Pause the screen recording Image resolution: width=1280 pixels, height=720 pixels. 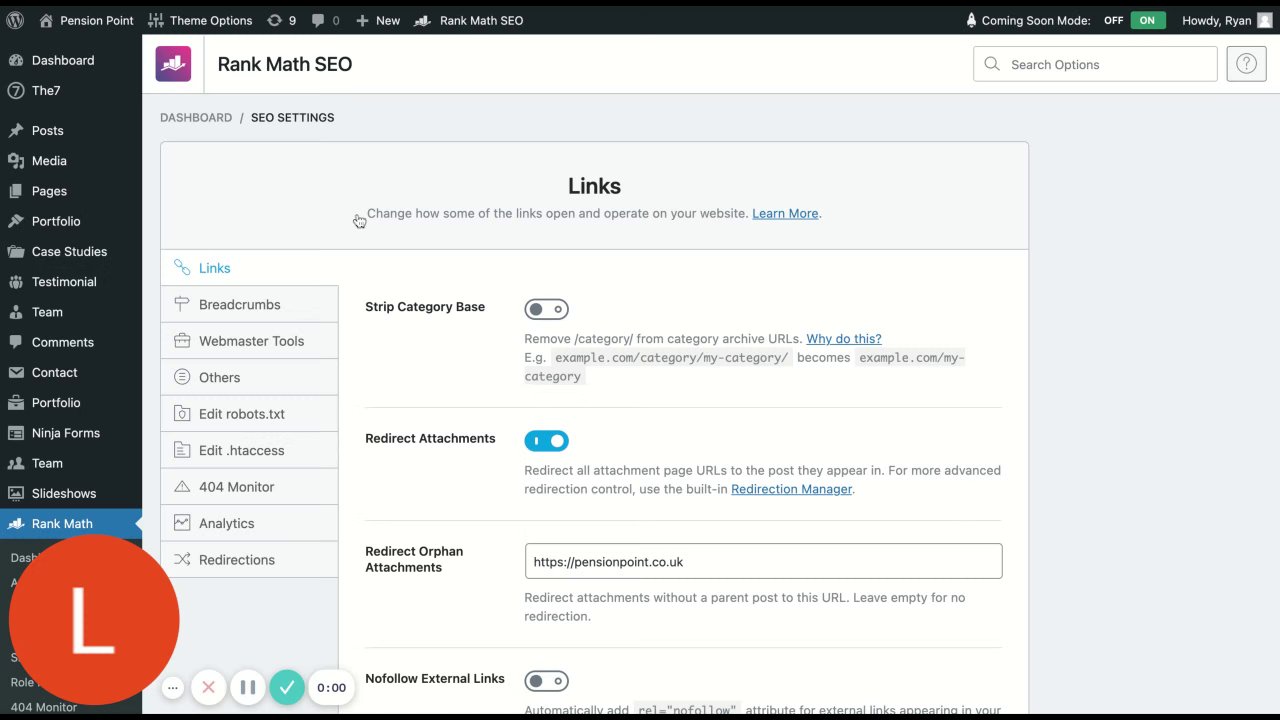248,687
